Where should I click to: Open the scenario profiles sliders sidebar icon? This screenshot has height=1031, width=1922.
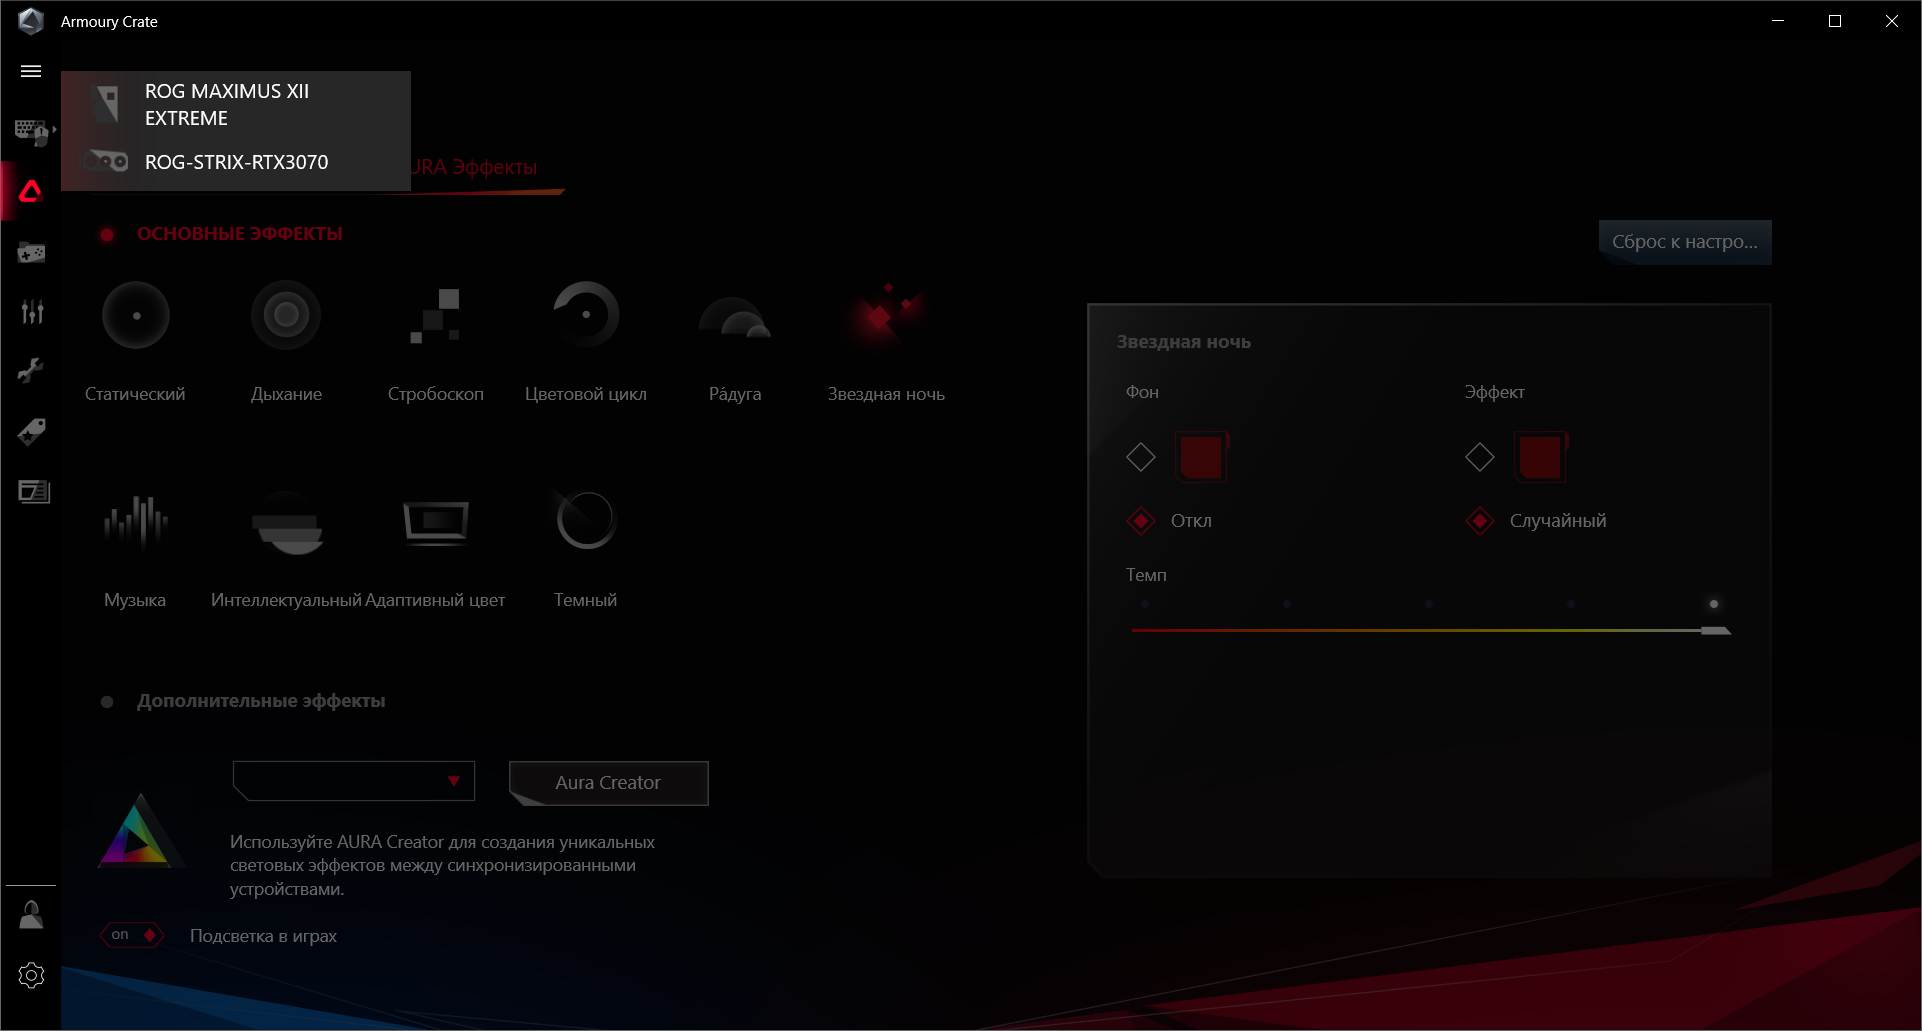tap(32, 312)
